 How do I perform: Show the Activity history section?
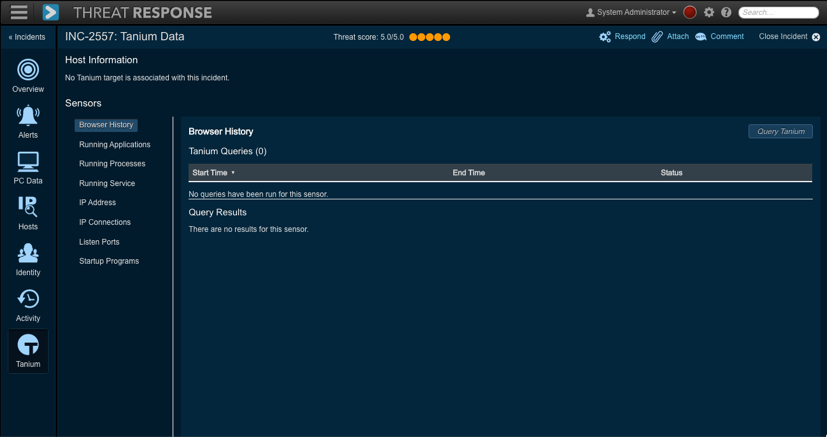tap(28, 306)
